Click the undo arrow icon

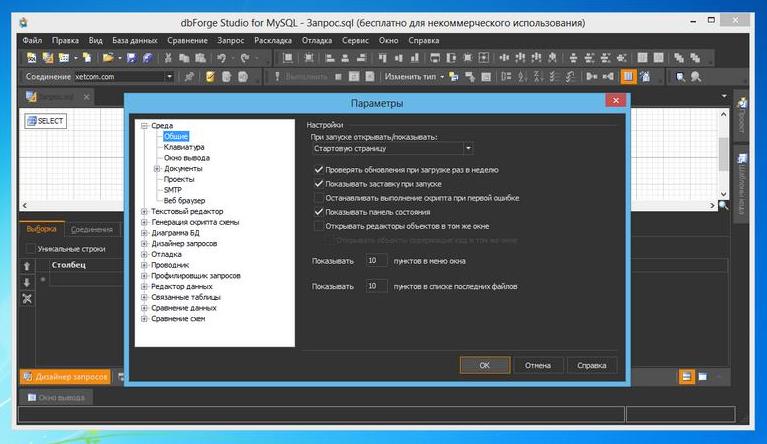click(222, 58)
